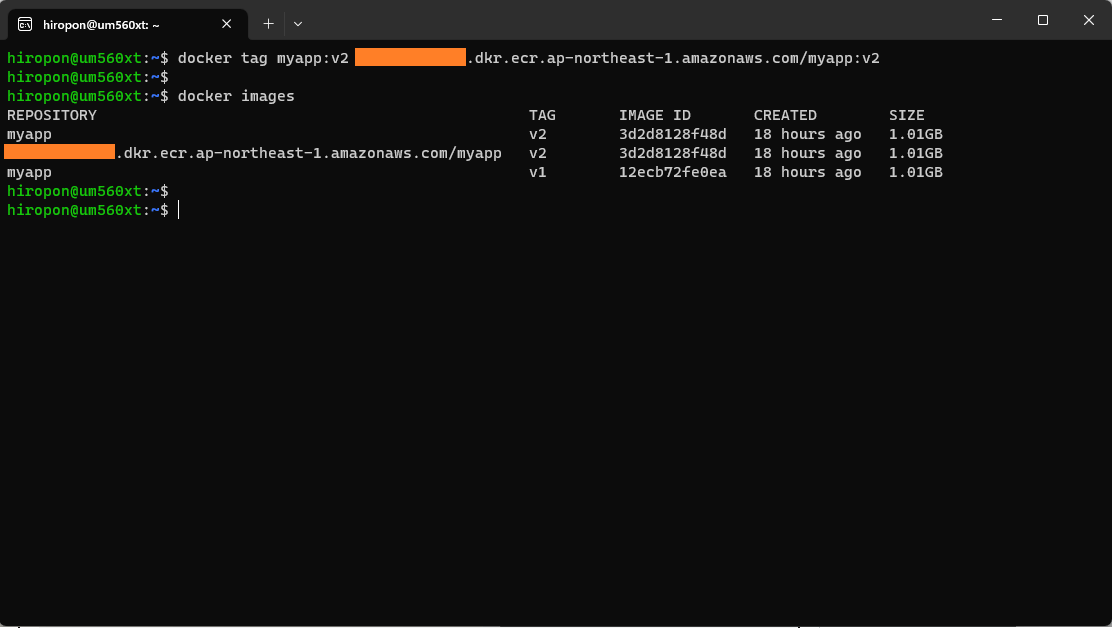The height and width of the screenshot is (628, 1112).
Task: Minimize the terminal window
Action: (996, 20)
